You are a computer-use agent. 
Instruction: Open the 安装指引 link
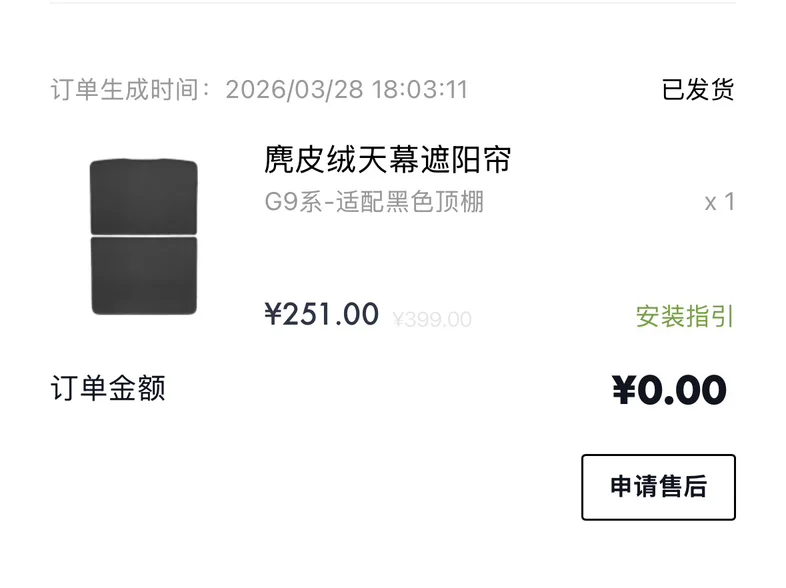coord(685,317)
